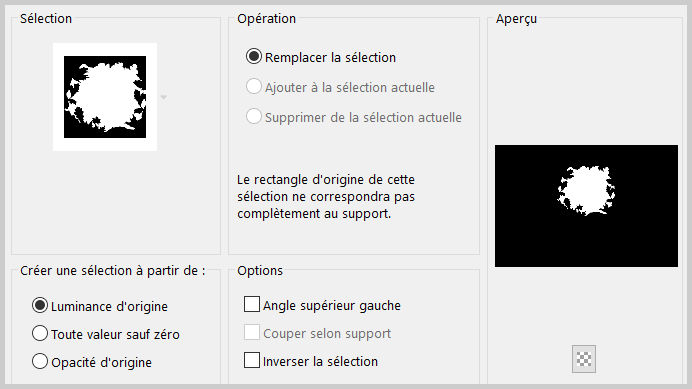Image resolution: width=692 pixels, height=389 pixels.
Task: Click the Opération group heading
Action: (x=267, y=19)
